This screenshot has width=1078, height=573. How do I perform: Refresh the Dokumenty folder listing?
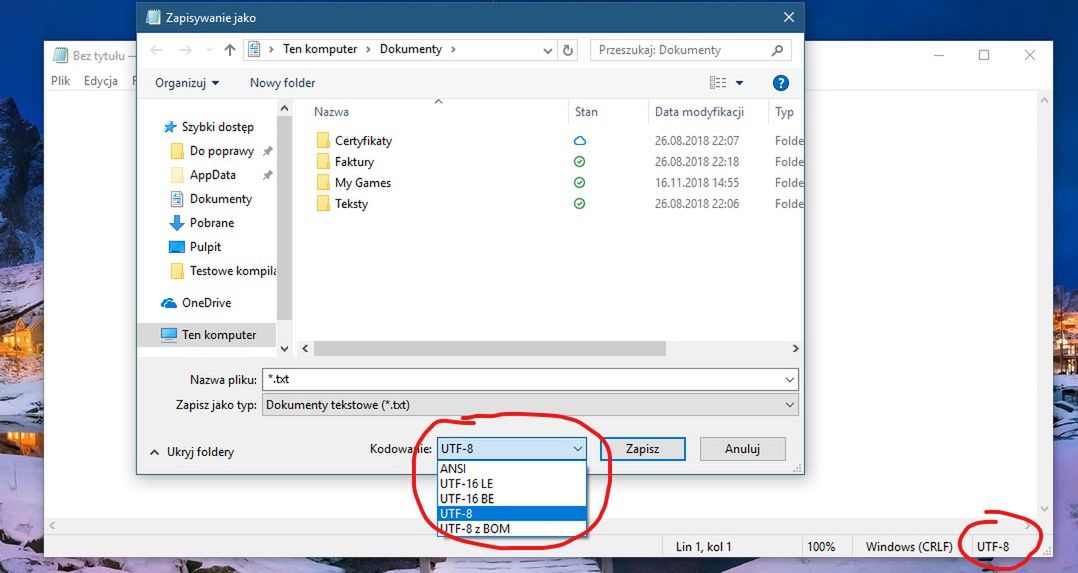tap(568, 50)
